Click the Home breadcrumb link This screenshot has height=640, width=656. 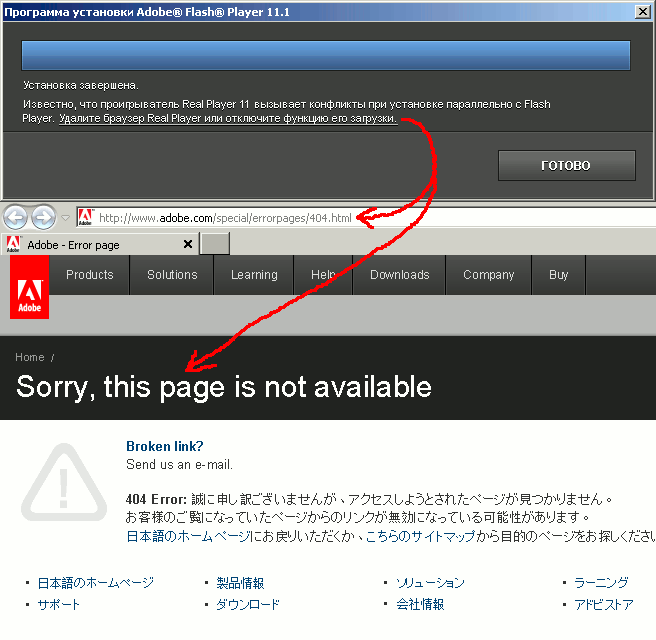[x=30, y=357]
